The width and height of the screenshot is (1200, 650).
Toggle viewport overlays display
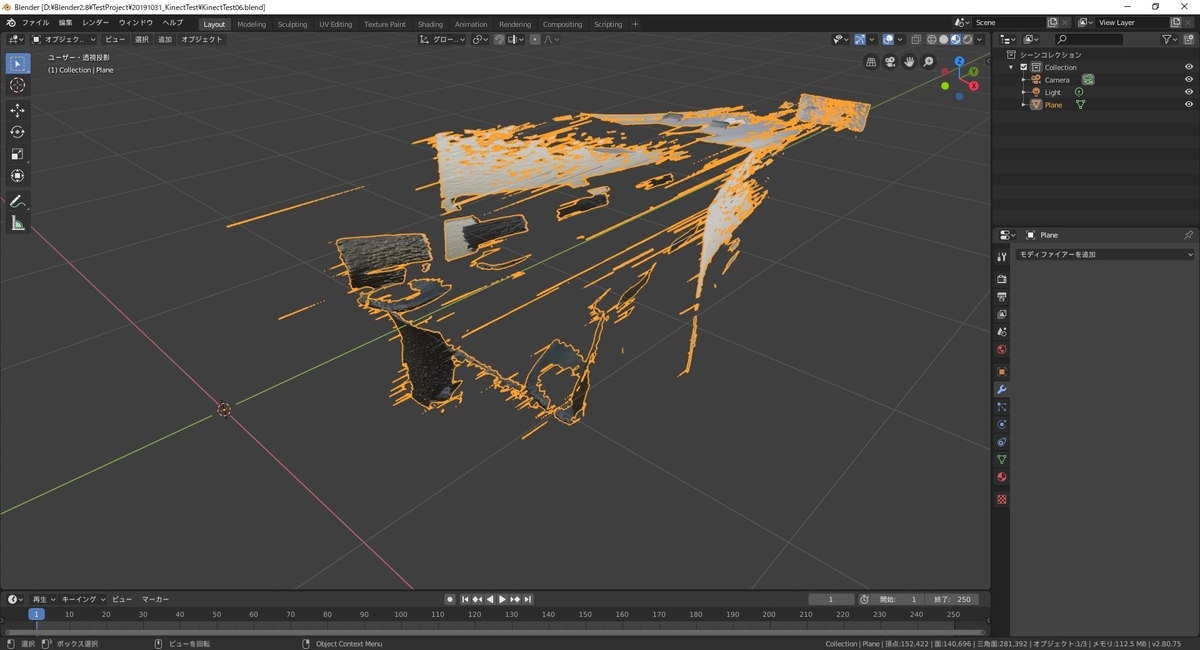[888, 40]
